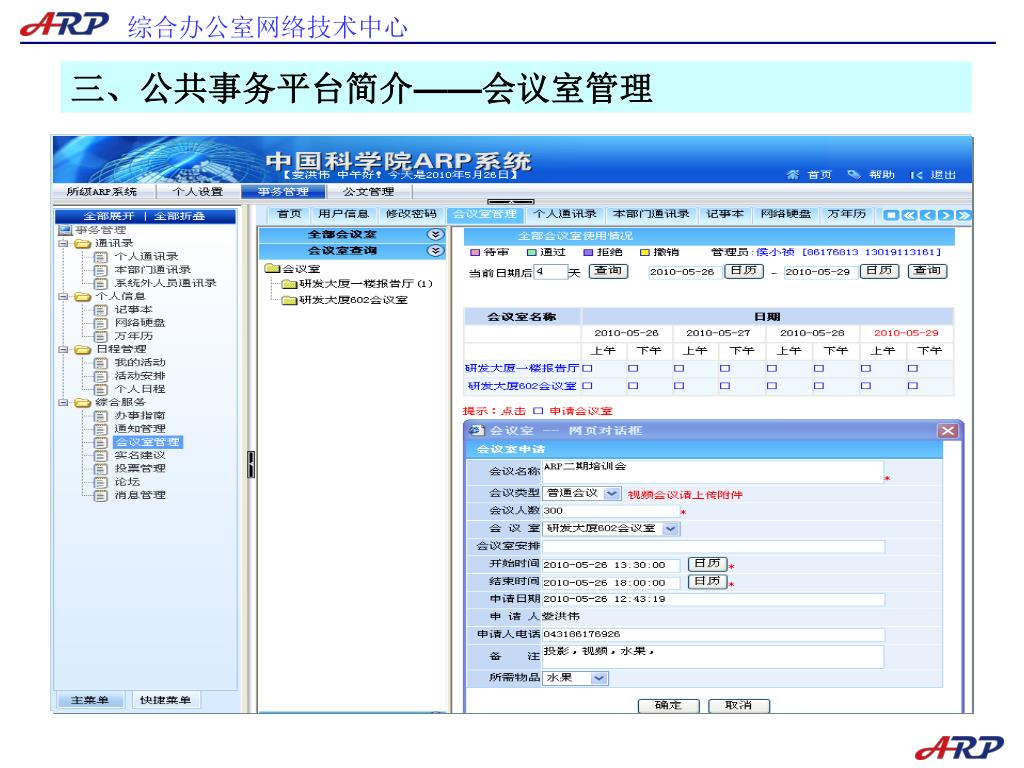Switch to 修改密码 tab
1024x768 pixels.
click(x=411, y=214)
